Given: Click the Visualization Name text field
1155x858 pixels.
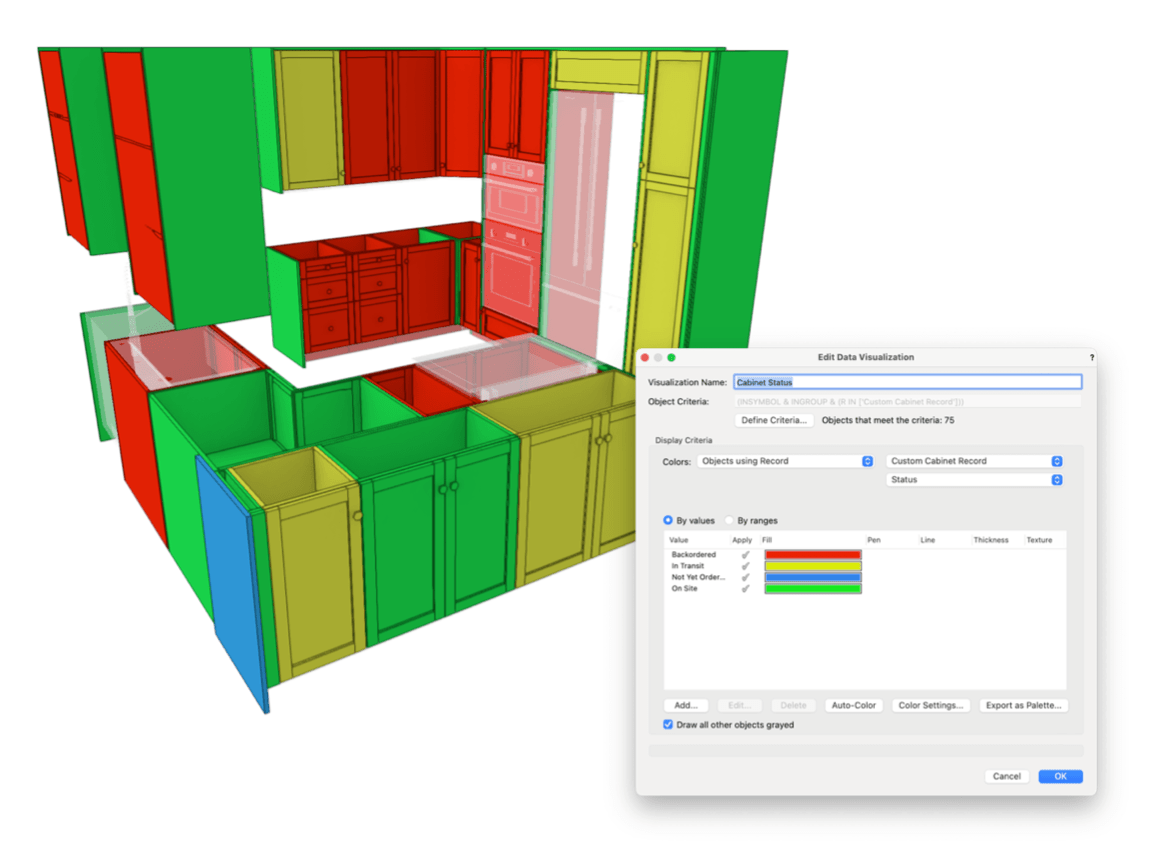Looking at the screenshot, I should coord(907,382).
